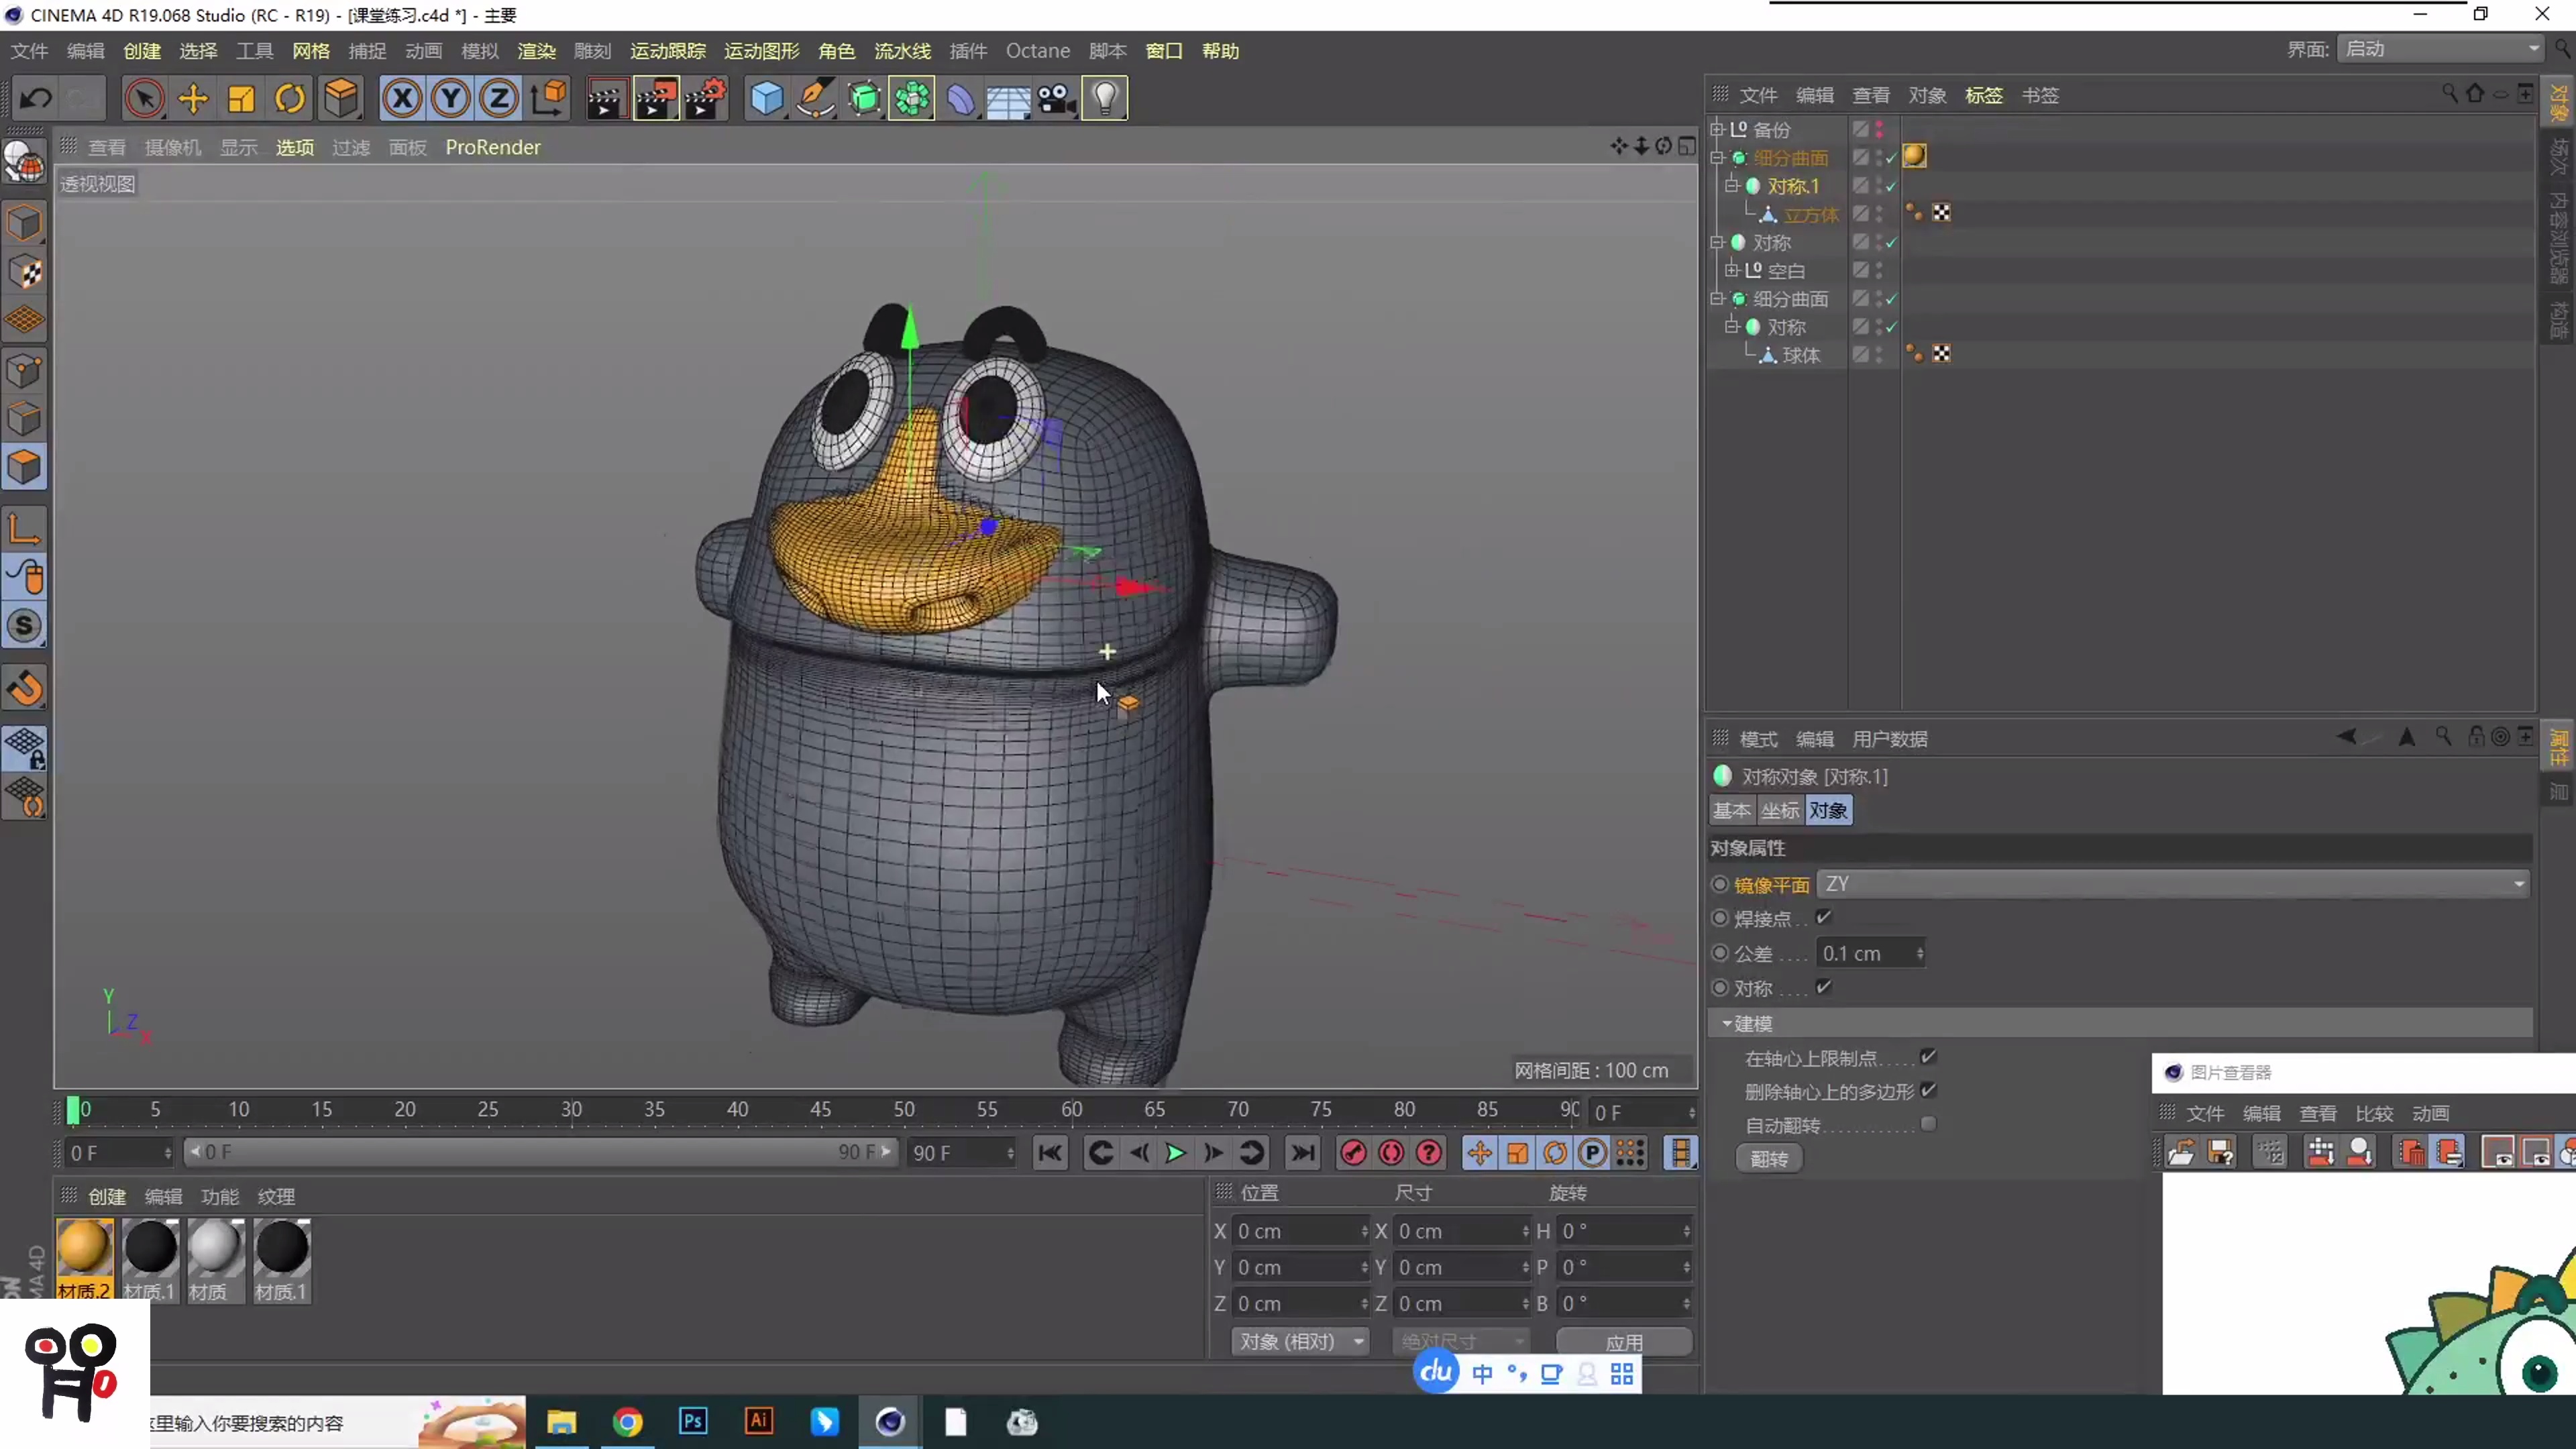Viewport: 2576px width, 1449px height.
Task: Click the 应用 button in coordinates panel
Action: [1623, 1341]
